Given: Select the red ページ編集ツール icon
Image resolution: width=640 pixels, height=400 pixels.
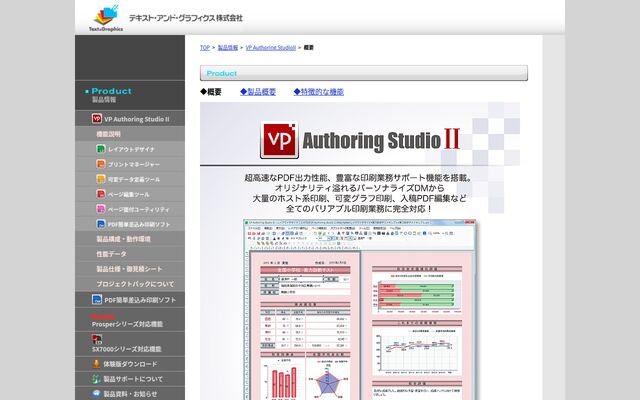Looking at the screenshot, I should [101, 194].
